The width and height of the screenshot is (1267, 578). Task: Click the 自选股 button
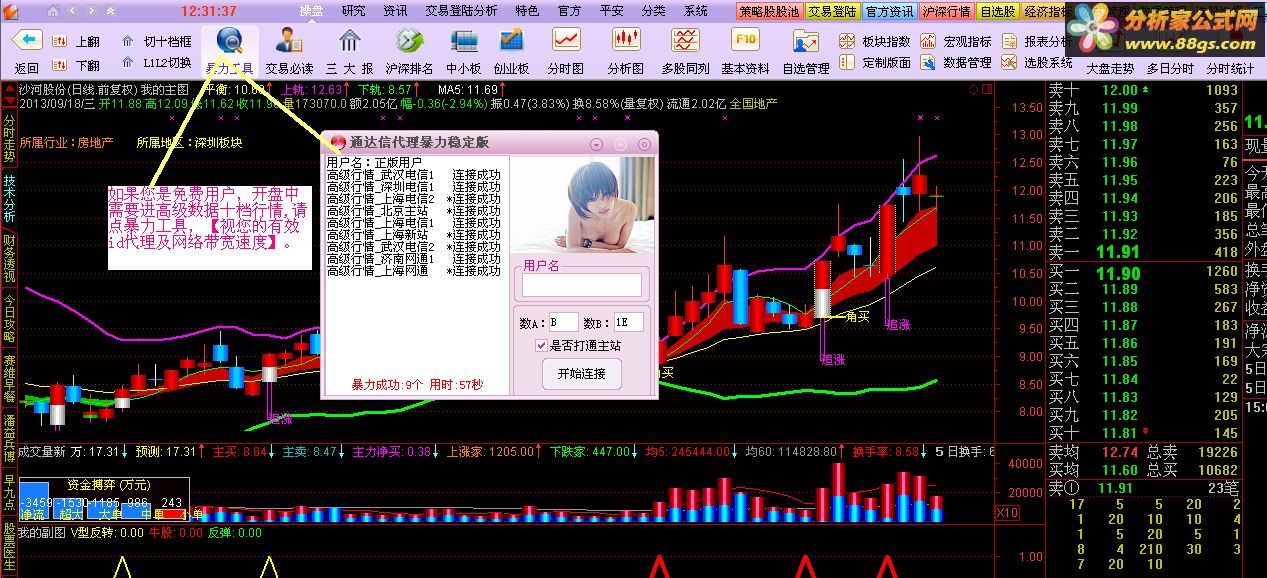(x=997, y=12)
